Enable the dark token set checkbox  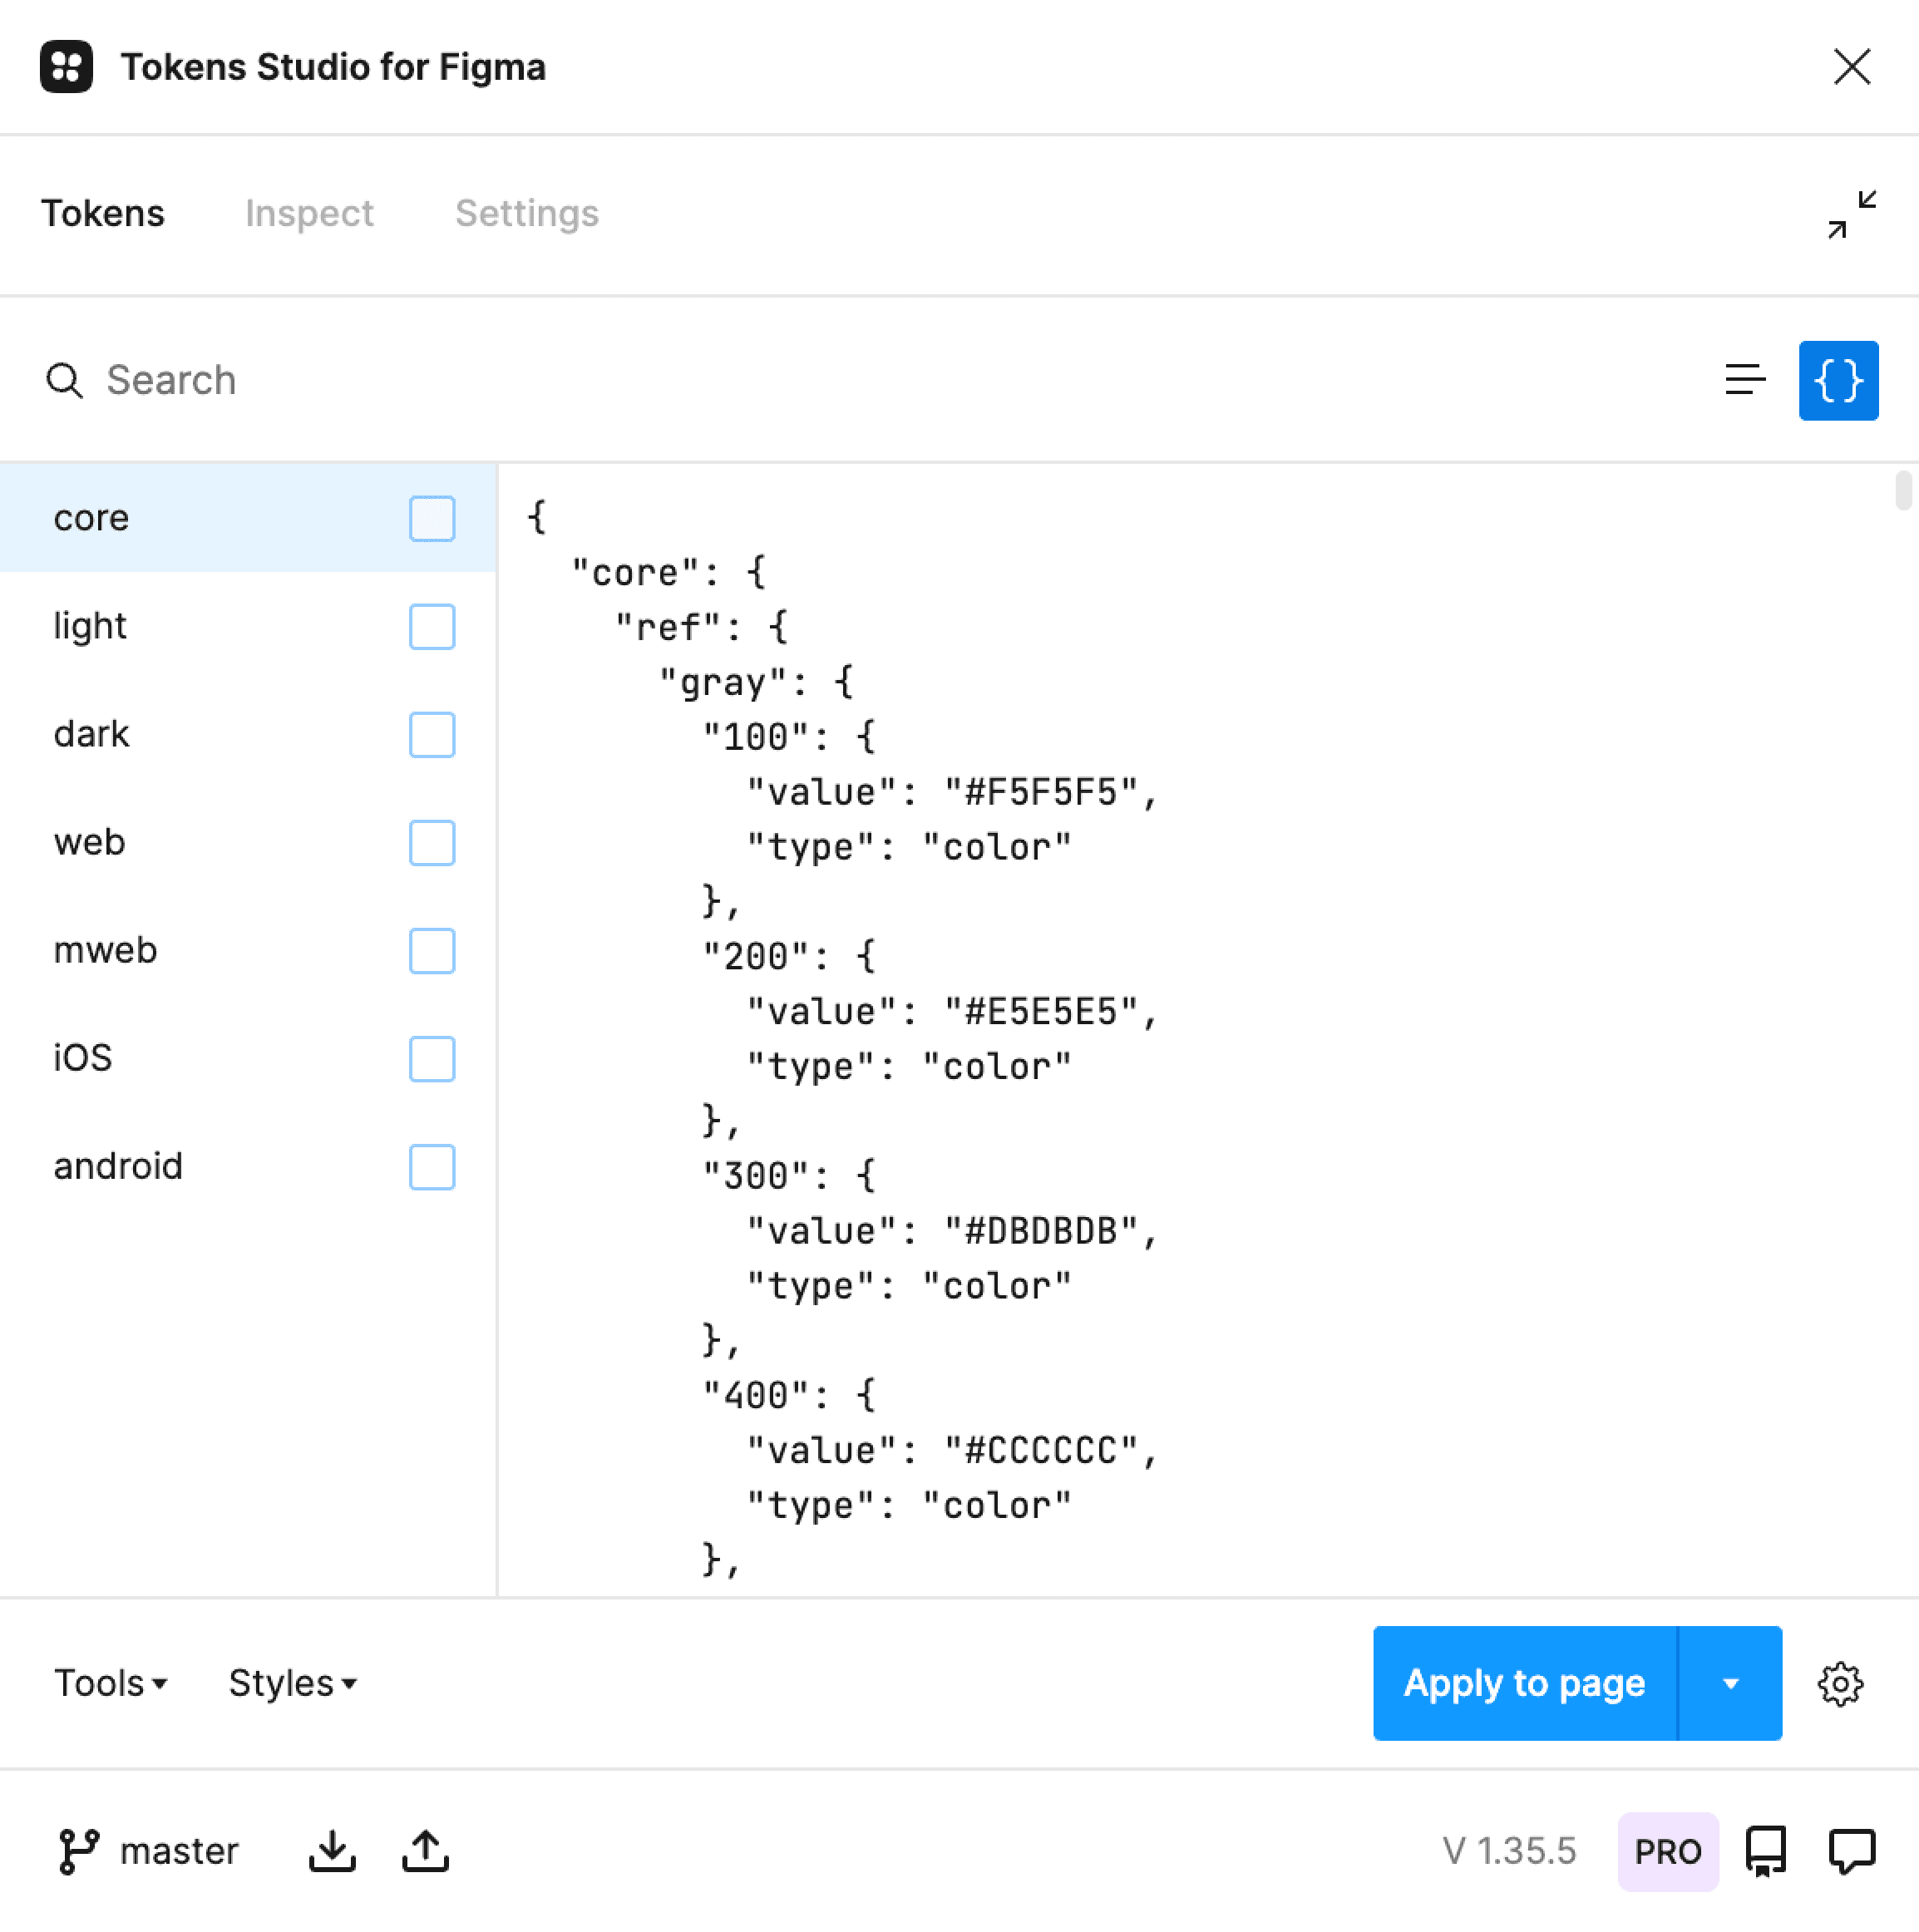432,734
